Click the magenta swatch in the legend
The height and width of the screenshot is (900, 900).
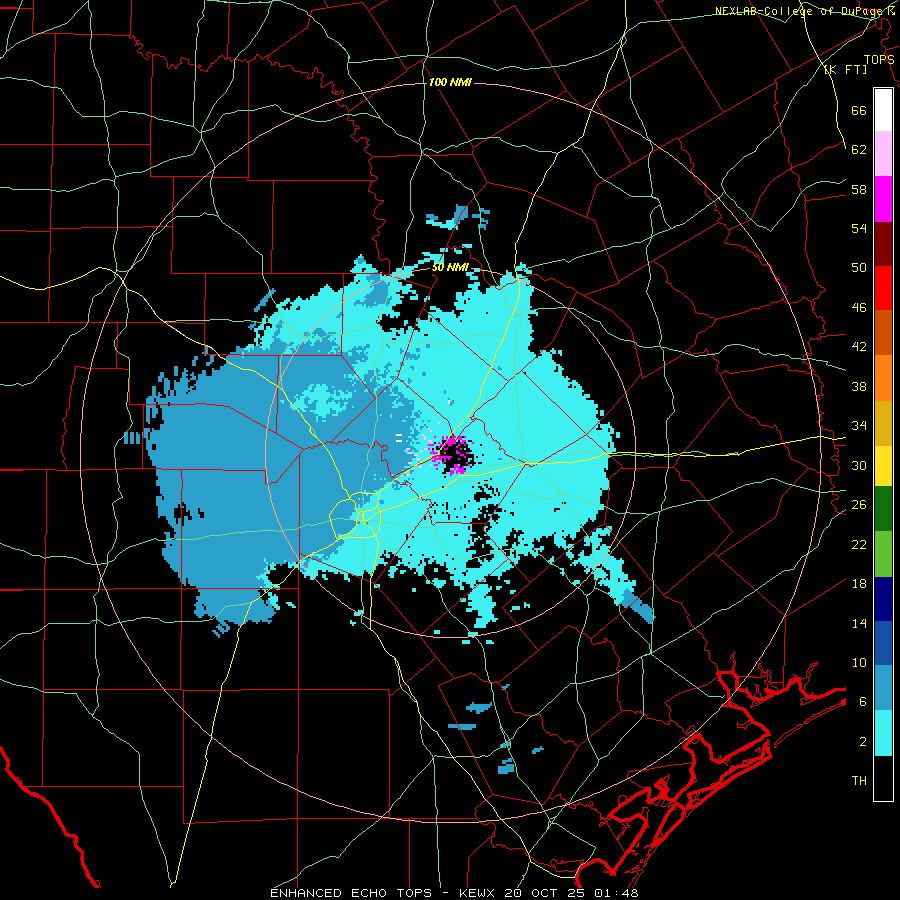tap(883, 199)
